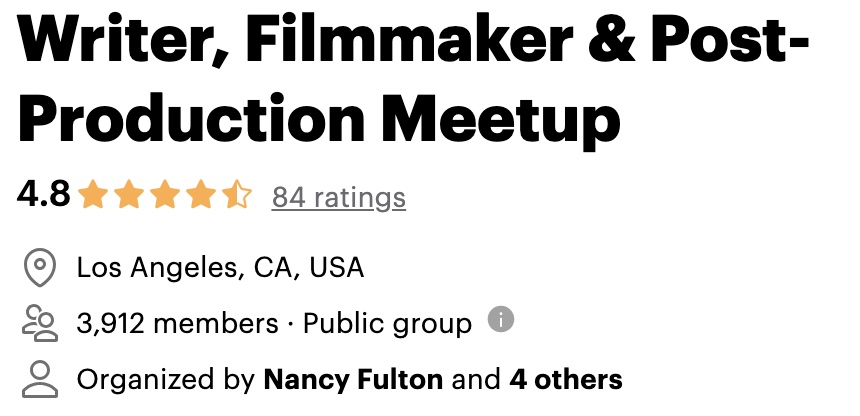
Task: Click the Public group label
Action: 387,324
